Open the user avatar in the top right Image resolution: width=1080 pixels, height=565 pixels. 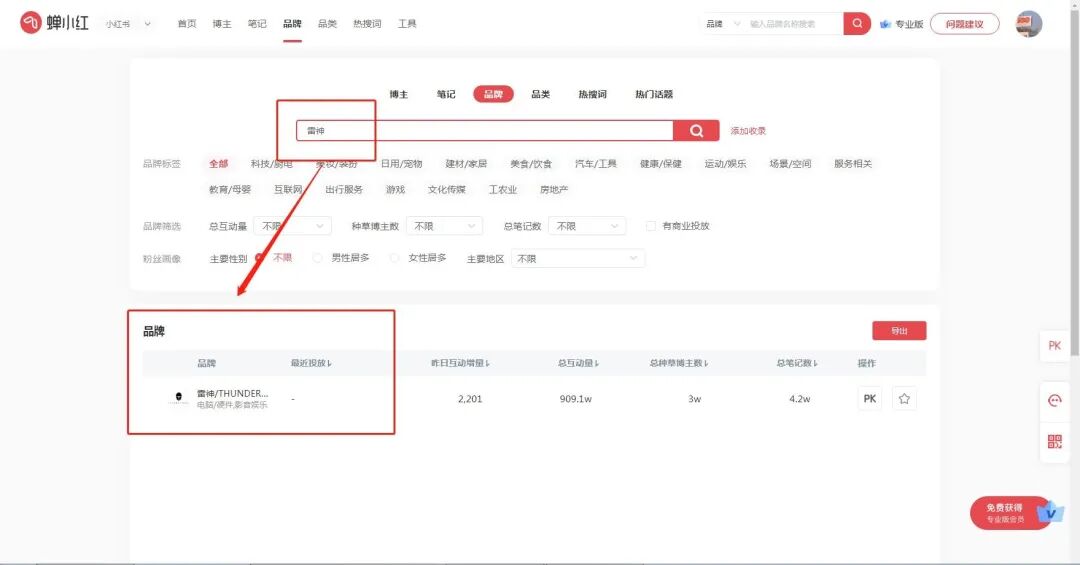tap(1028, 23)
